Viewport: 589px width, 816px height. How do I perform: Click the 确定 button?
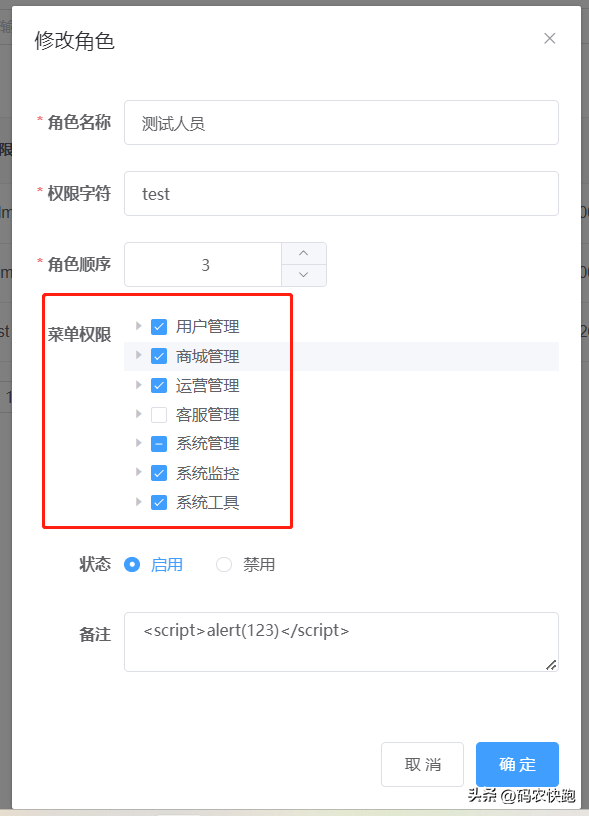coord(517,764)
